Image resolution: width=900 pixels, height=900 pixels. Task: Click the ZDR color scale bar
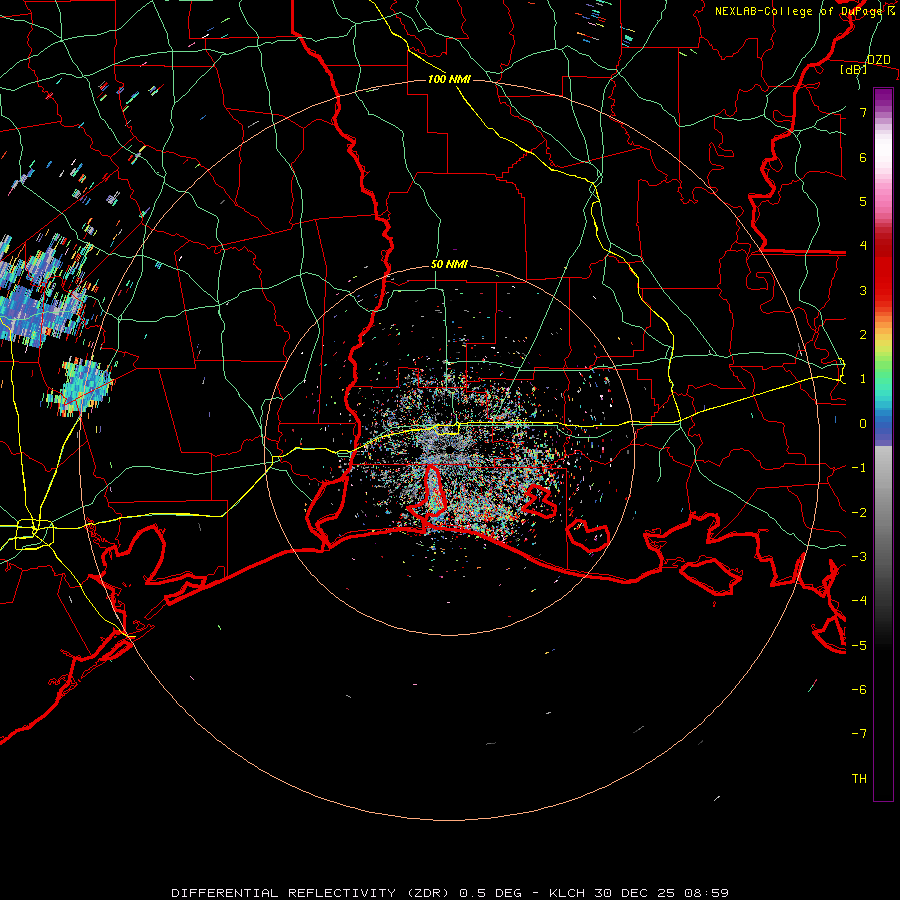[883, 444]
